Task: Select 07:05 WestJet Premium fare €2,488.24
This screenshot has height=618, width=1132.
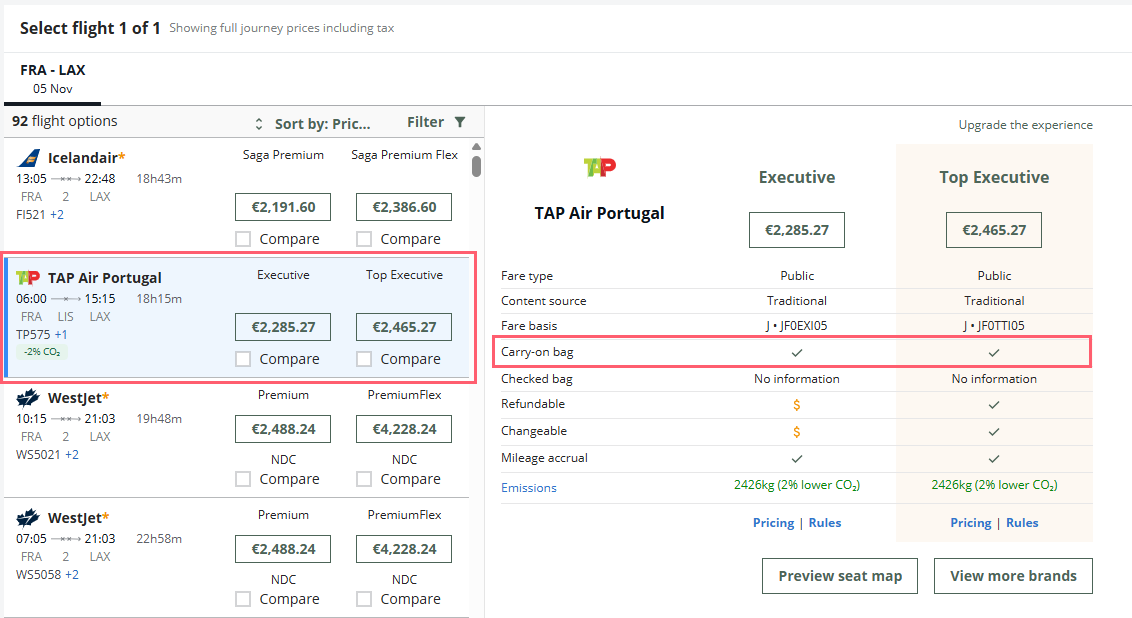Action: (283, 549)
